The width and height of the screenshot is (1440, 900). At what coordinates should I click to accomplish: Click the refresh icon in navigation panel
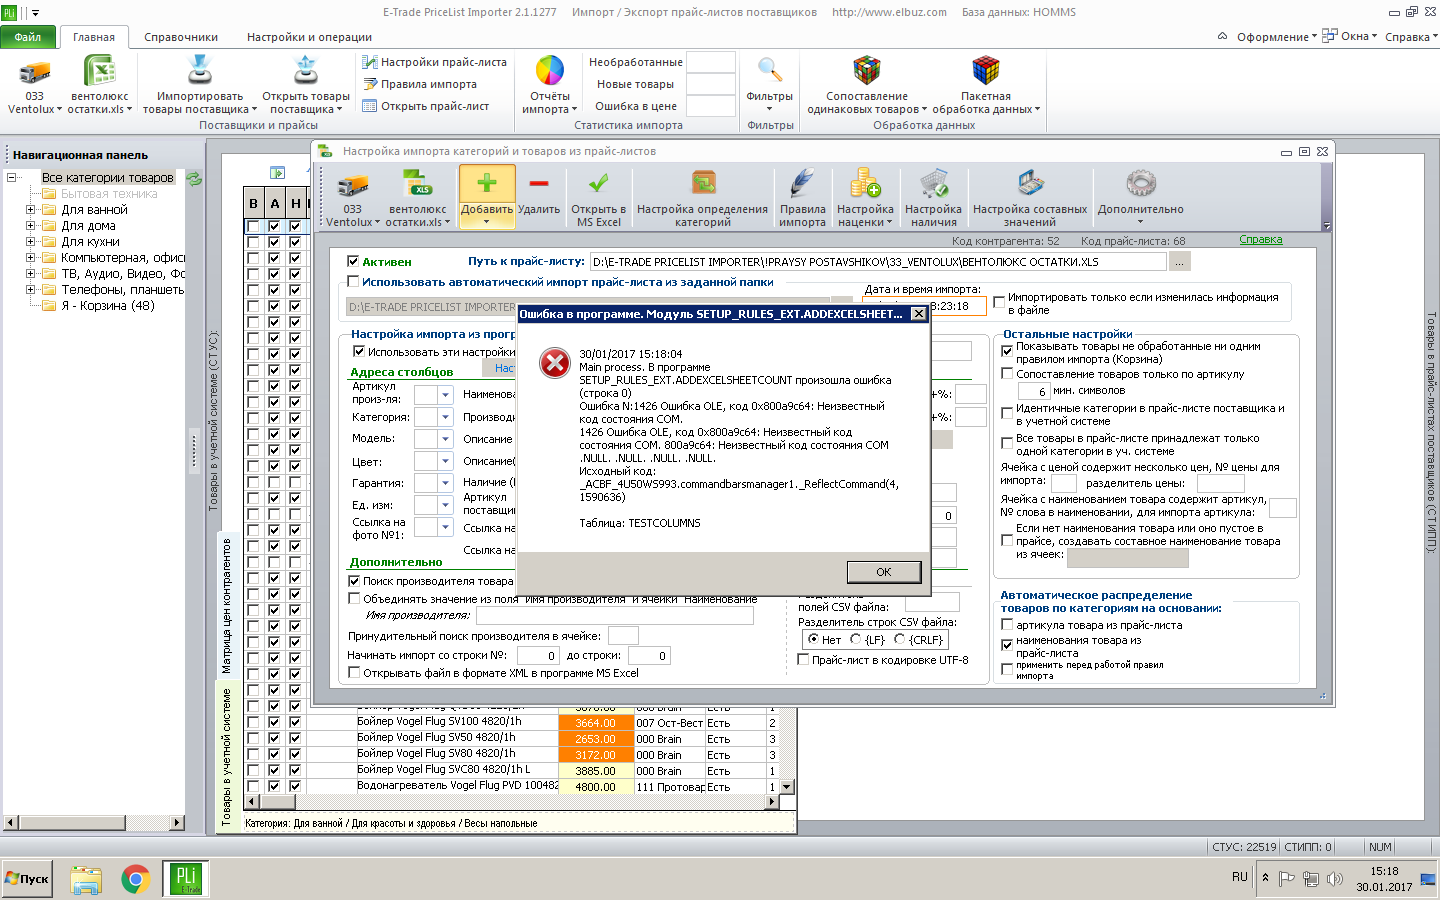pyautogui.click(x=194, y=178)
